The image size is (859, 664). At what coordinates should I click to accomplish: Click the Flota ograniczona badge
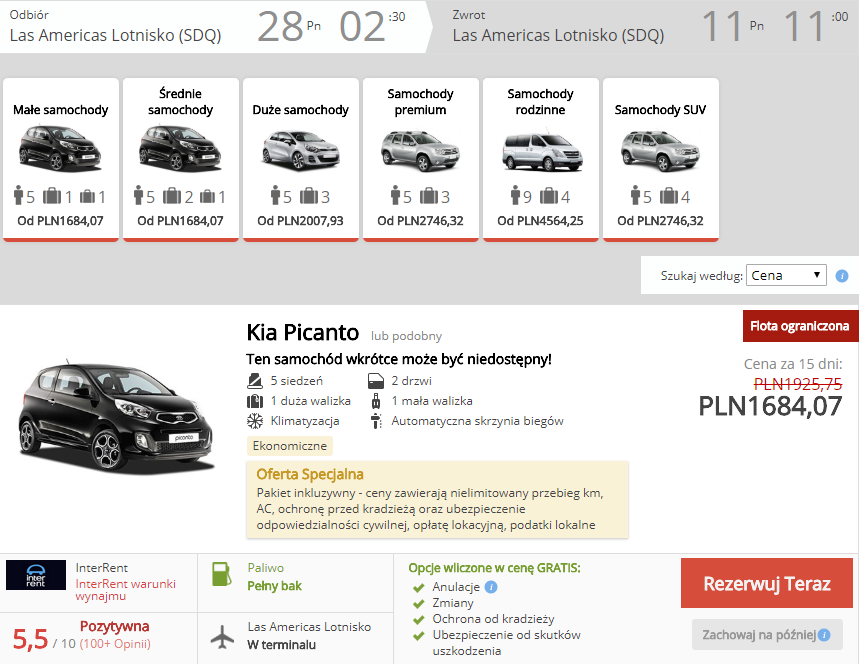(x=800, y=326)
